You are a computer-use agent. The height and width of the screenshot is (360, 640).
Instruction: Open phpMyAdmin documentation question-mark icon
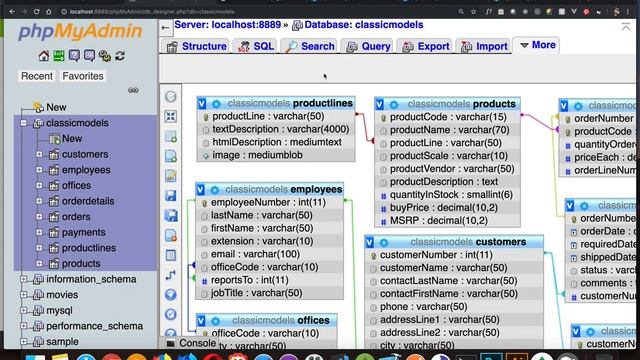(x=74, y=56)
